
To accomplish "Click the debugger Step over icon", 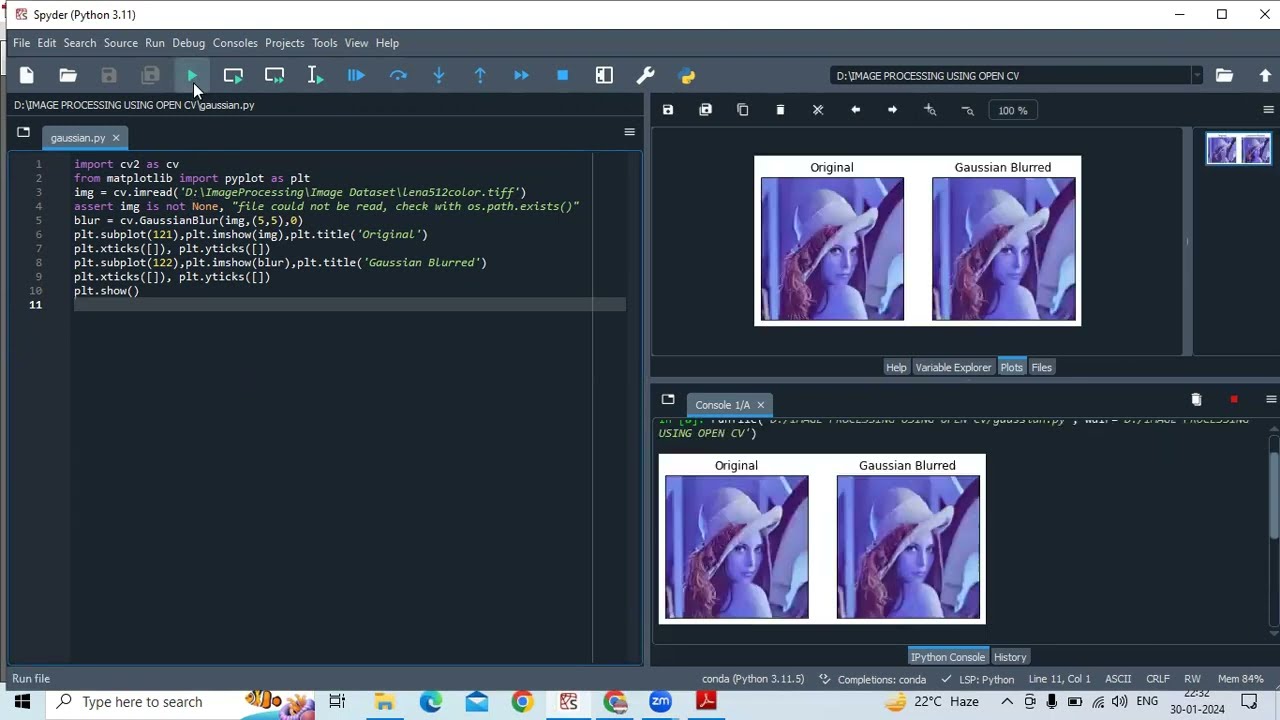I will pyautogui.click(x=398, y=75).
